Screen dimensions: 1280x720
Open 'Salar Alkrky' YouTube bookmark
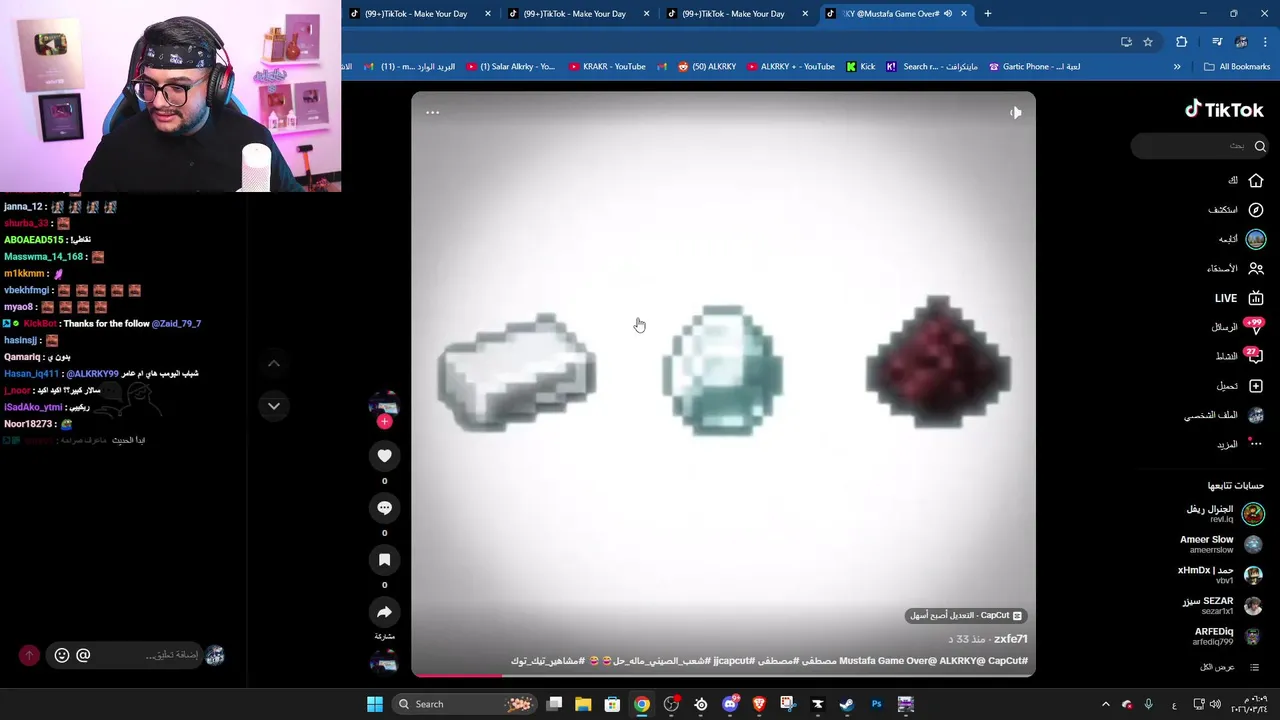click(510, 67)
